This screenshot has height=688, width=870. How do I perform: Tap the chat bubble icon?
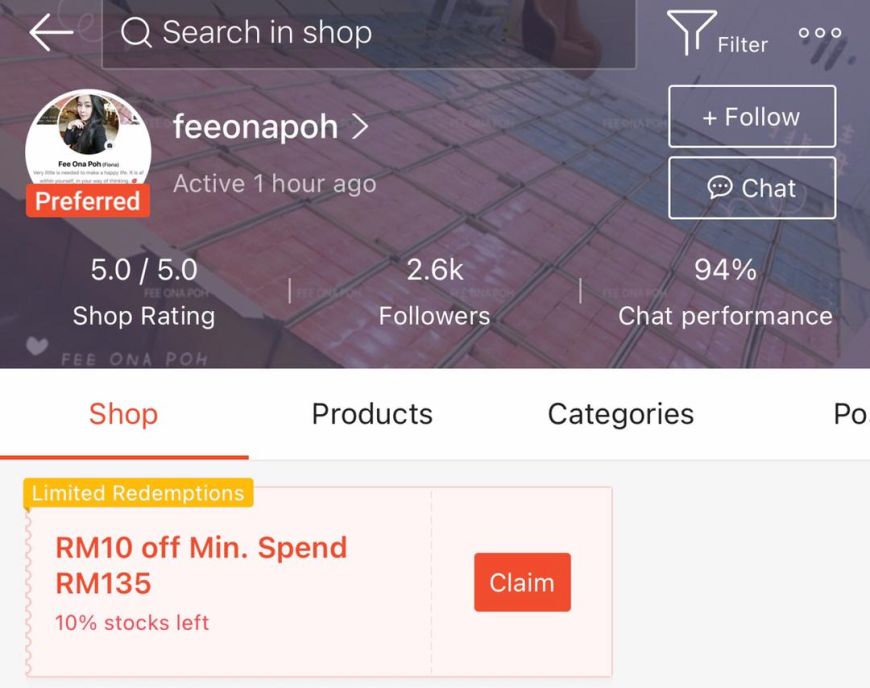(720, 187)
